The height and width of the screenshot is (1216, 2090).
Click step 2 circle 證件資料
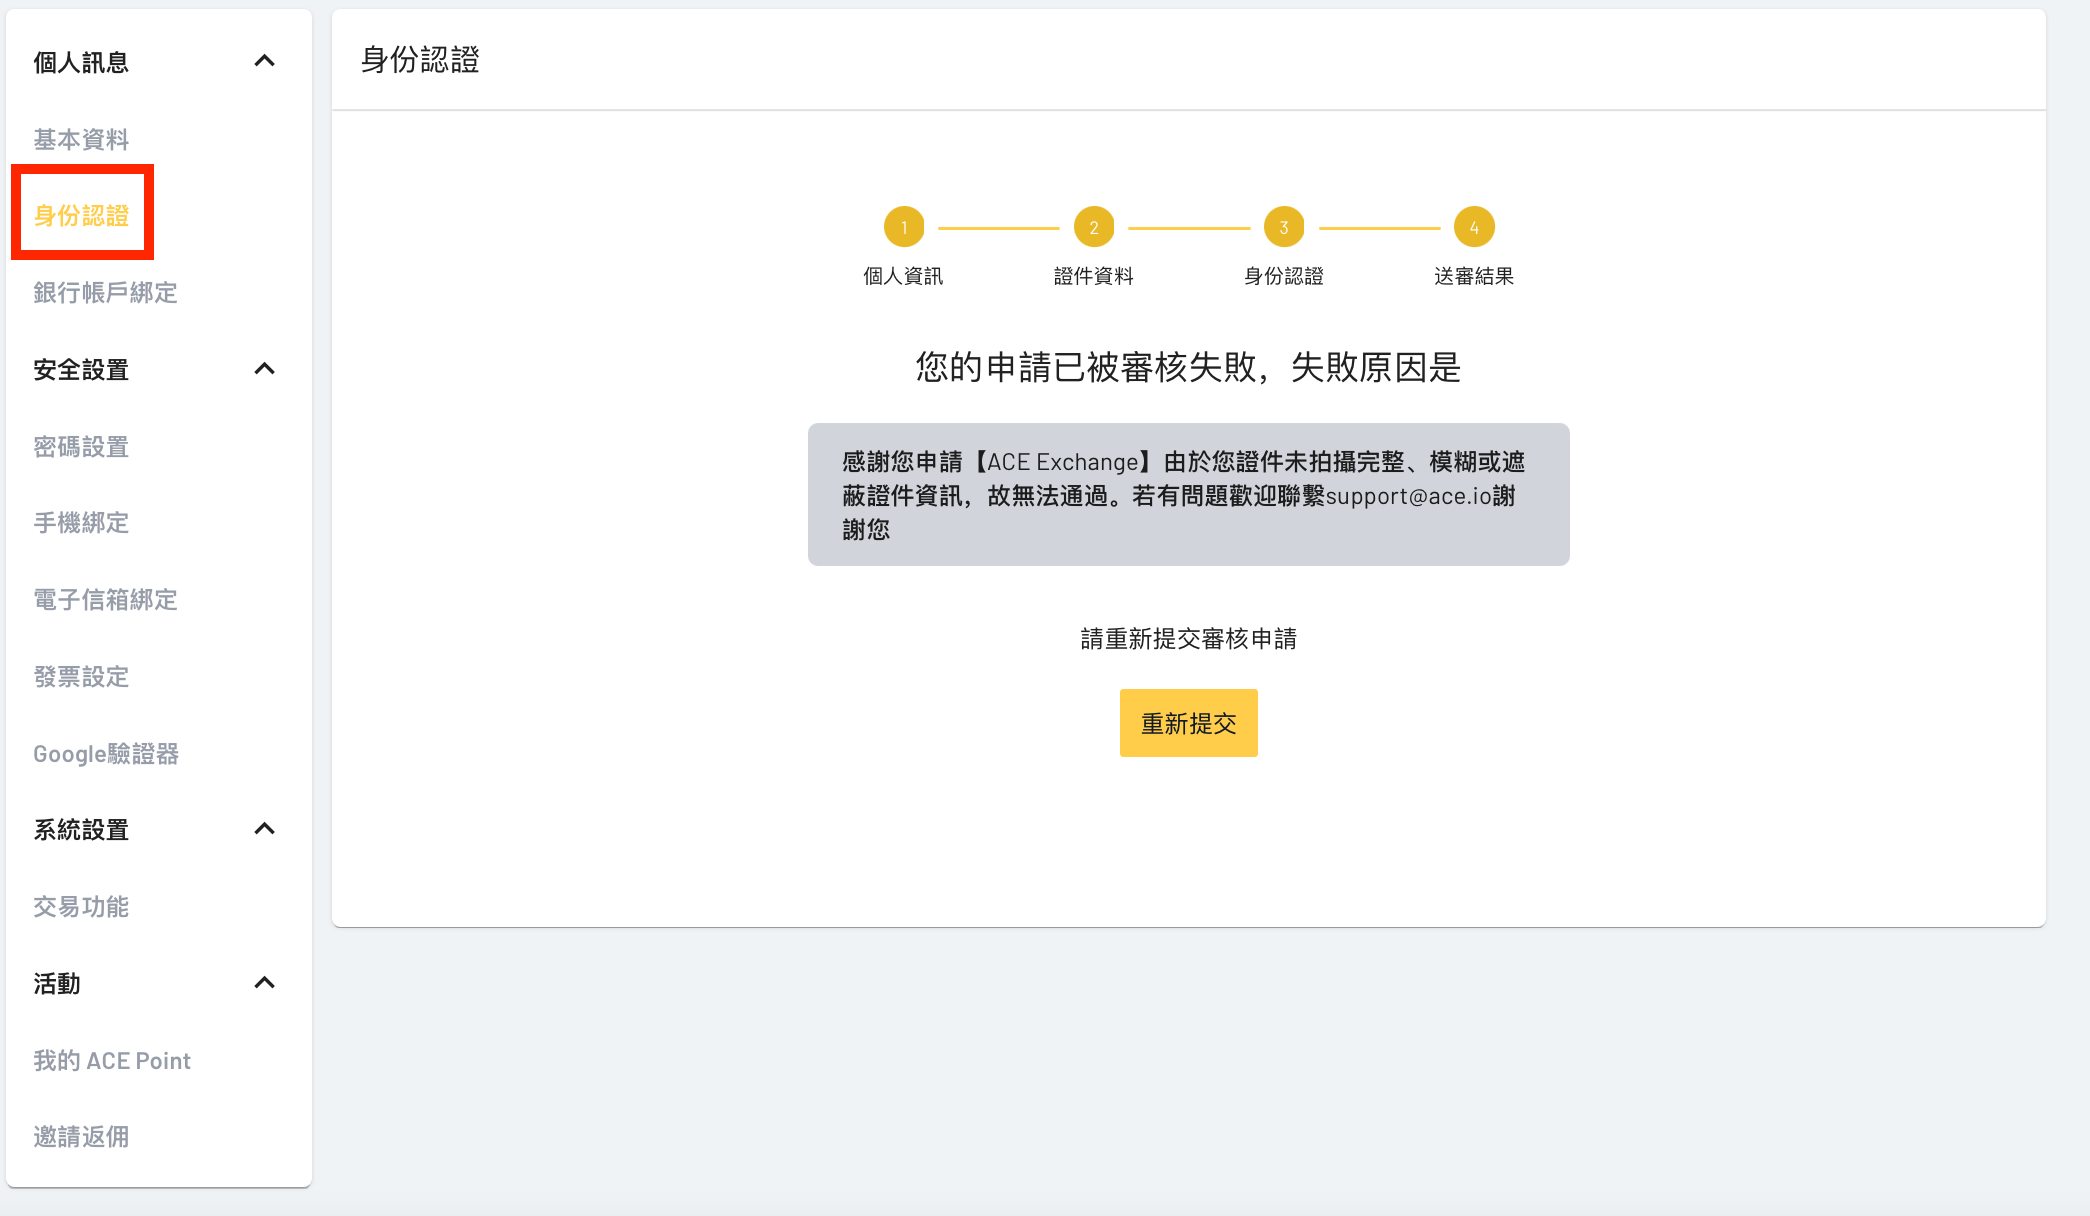[1093, 227]
